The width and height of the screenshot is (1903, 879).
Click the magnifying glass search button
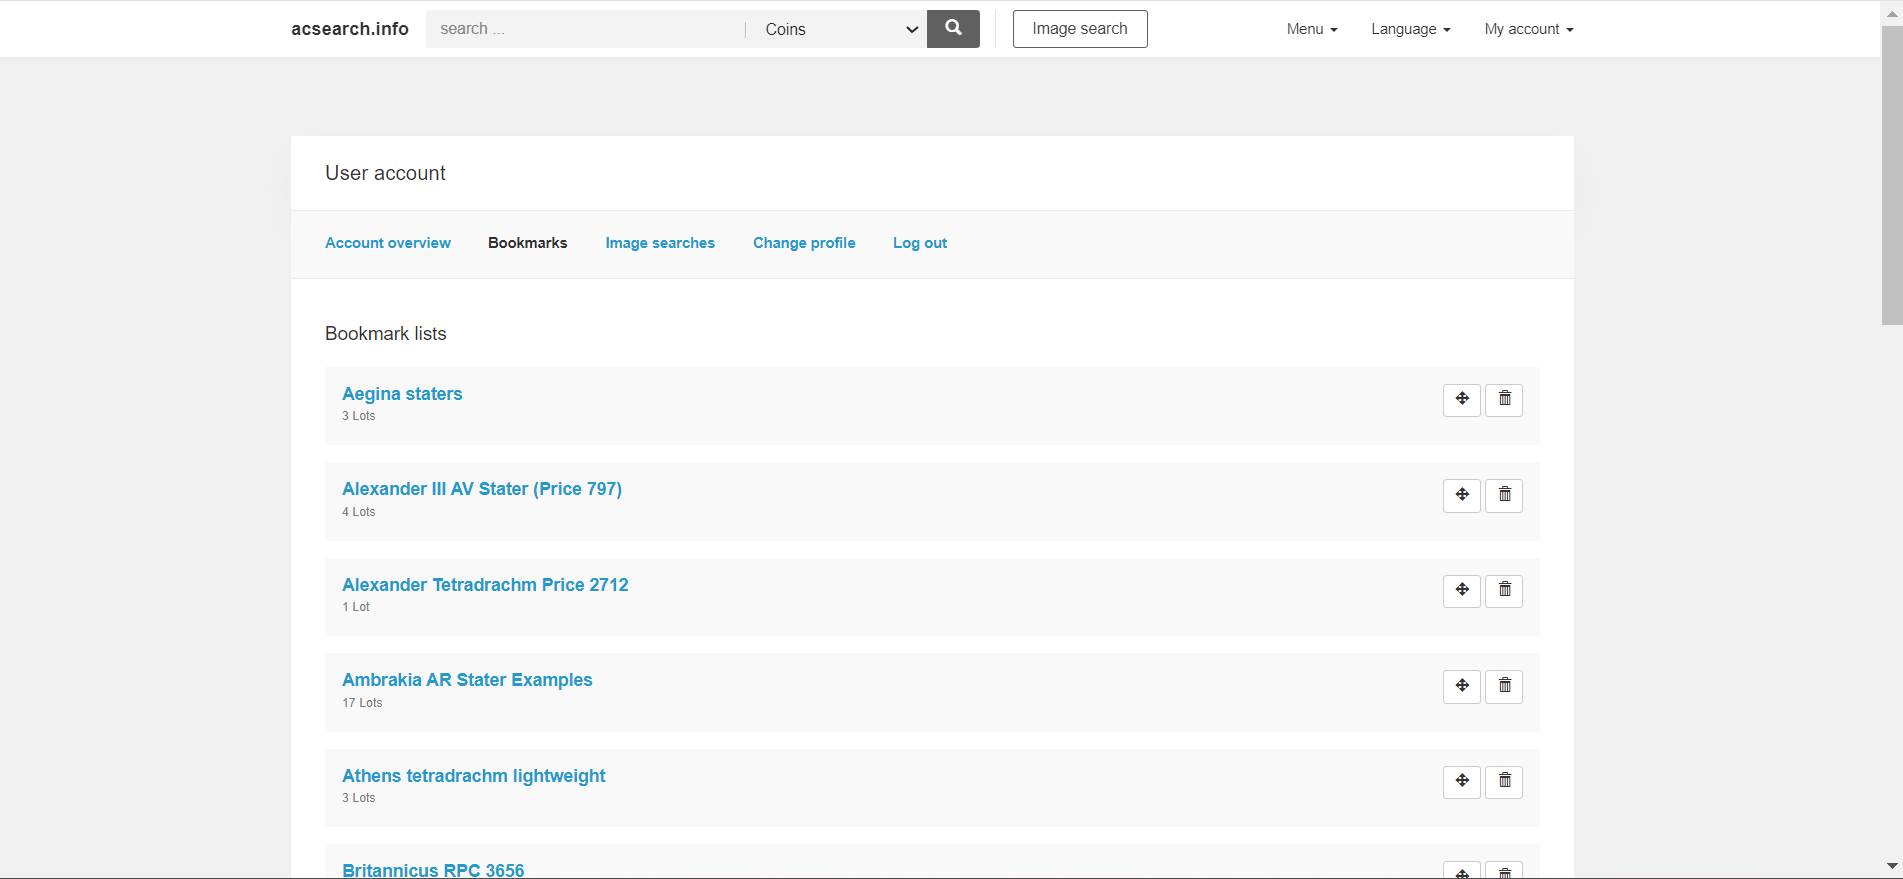click(x=953, y=29)
